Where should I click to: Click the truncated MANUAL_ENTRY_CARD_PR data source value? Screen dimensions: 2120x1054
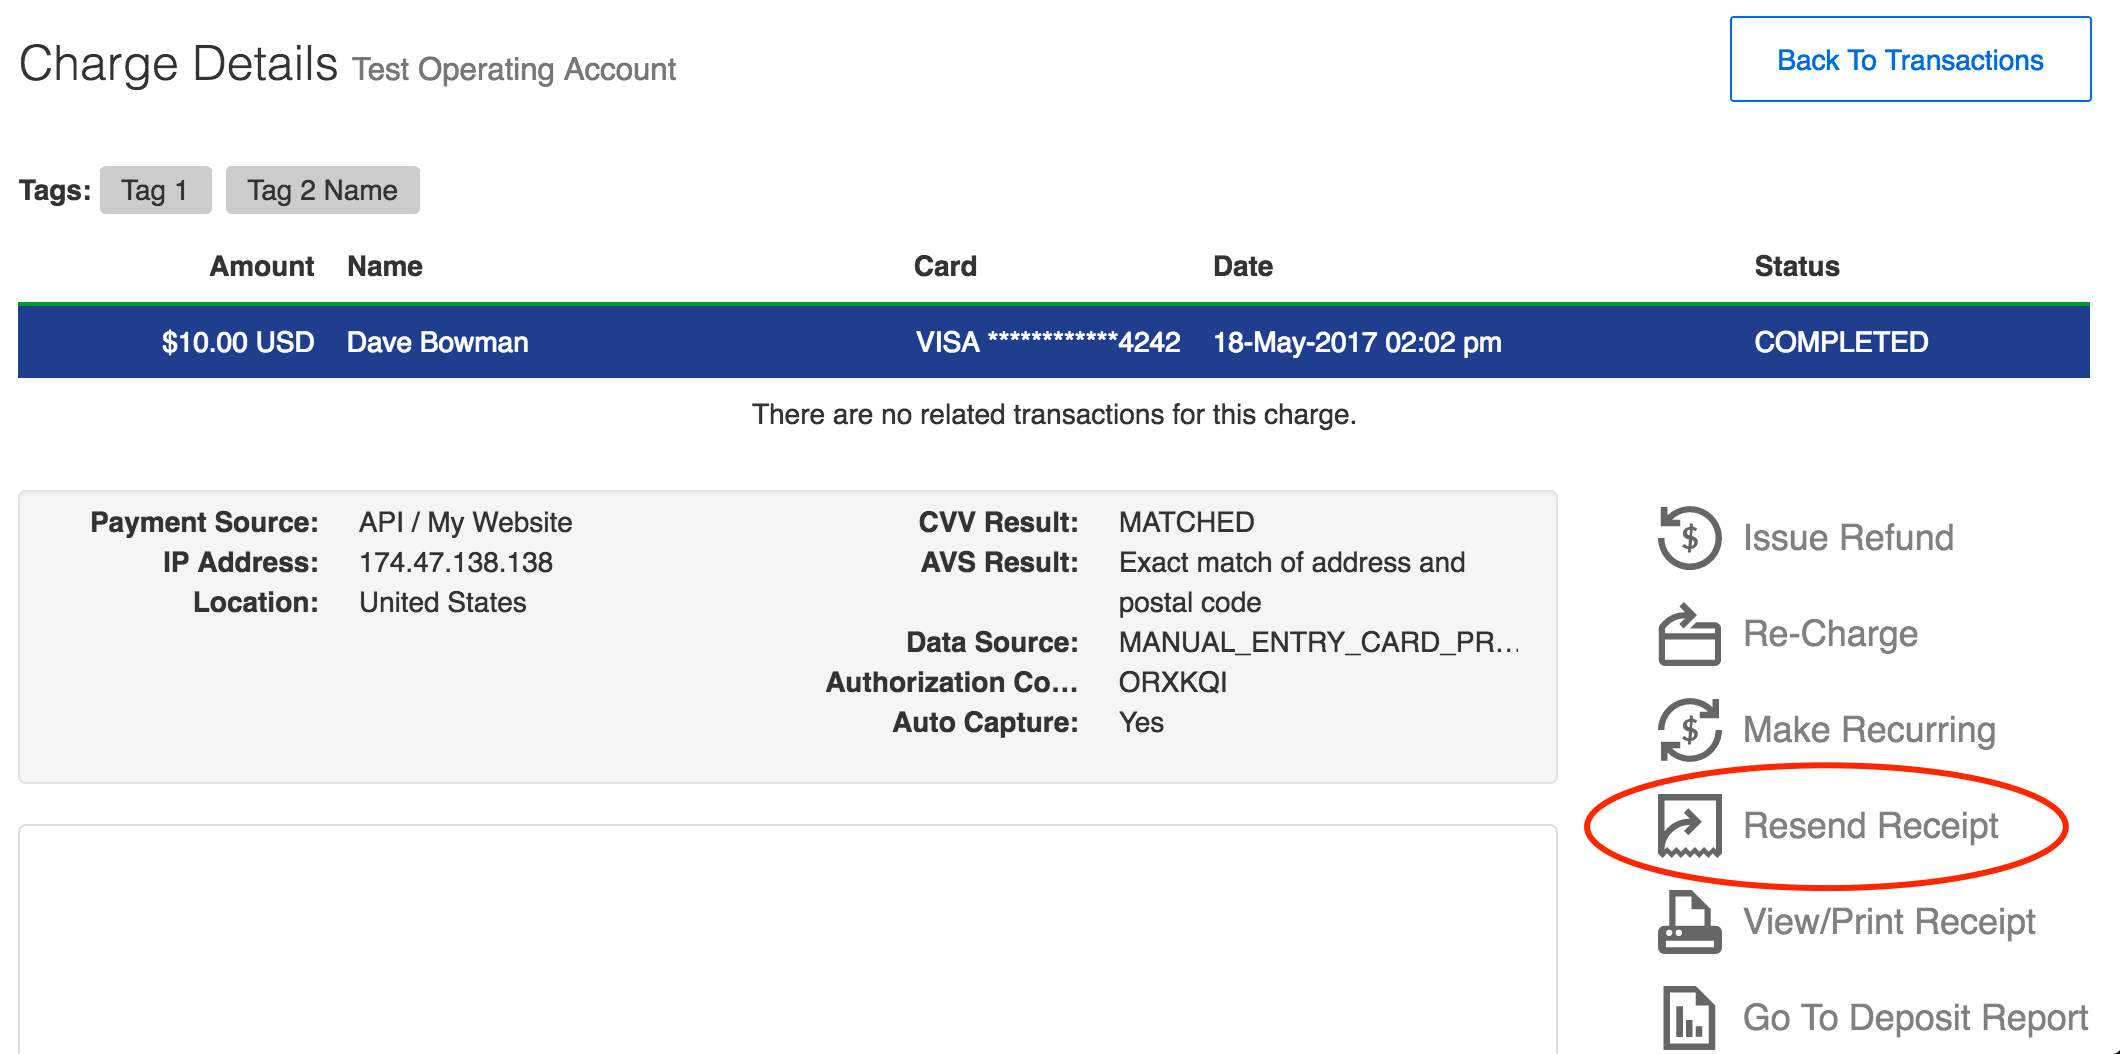pyautogui.click(x=1319, y=642)
